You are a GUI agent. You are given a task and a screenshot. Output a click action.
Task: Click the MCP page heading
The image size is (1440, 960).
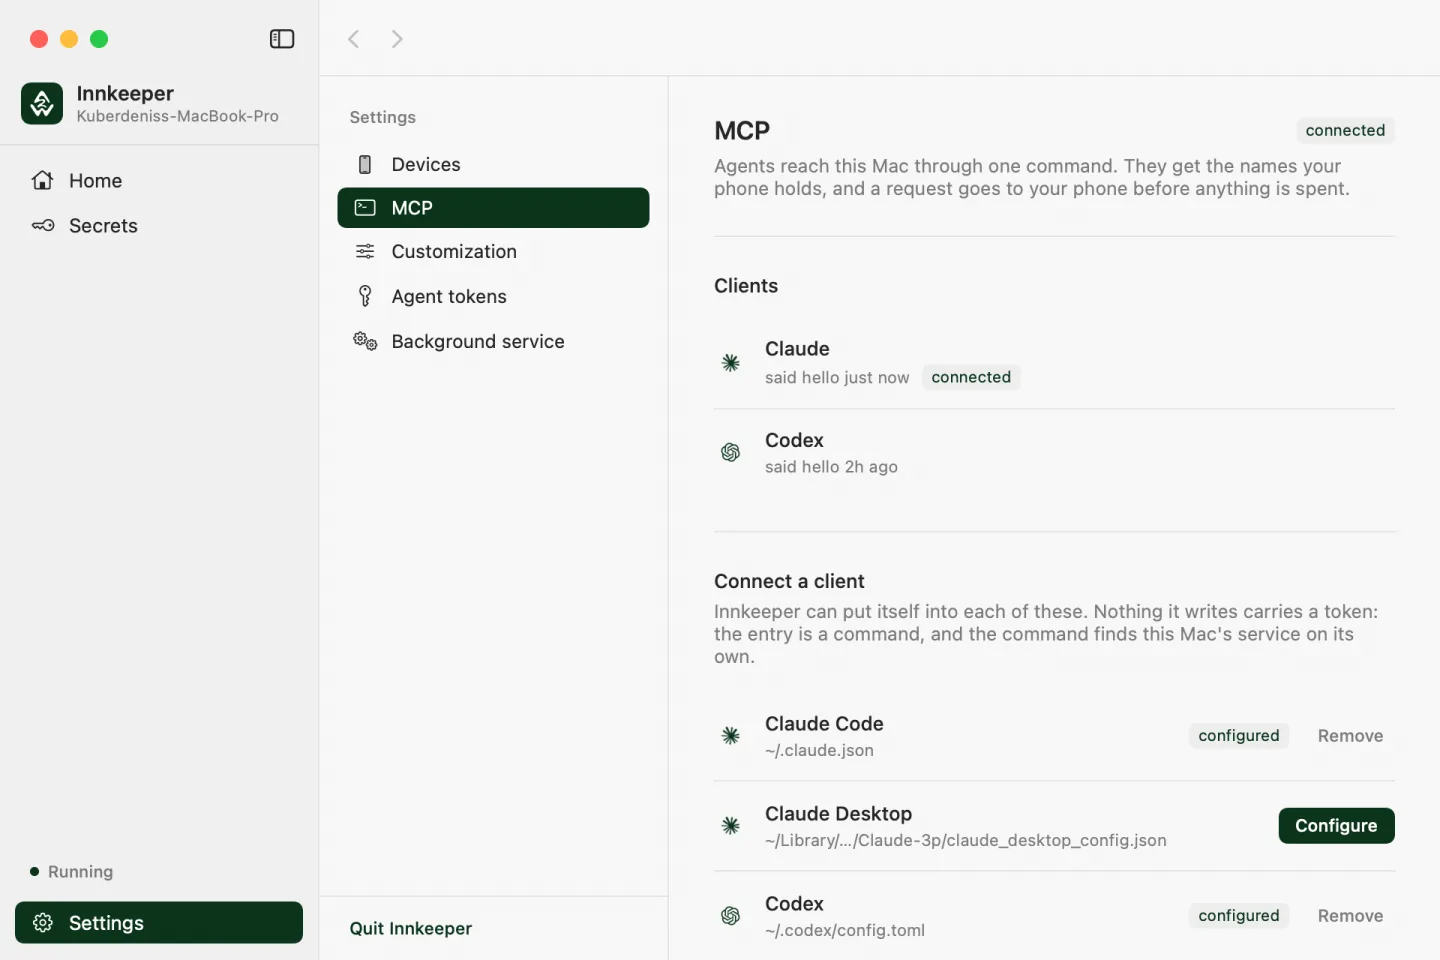pyautogui.click(x=742, y=131)
